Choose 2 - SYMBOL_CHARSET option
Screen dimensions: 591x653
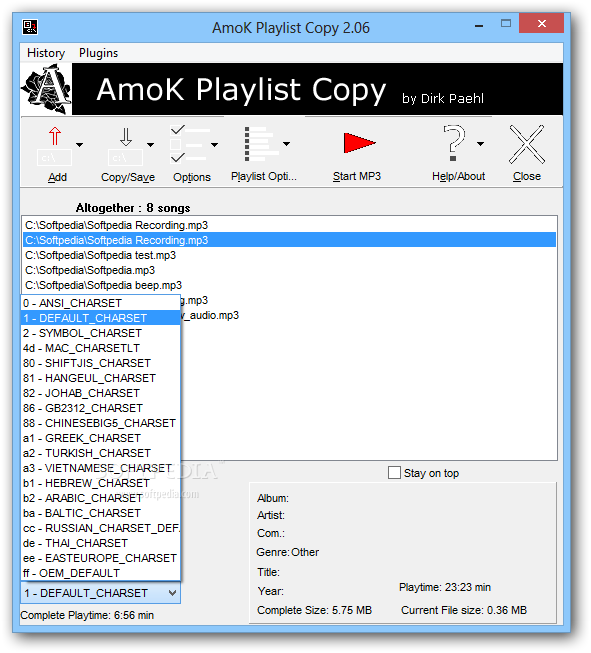click(100, 333)
